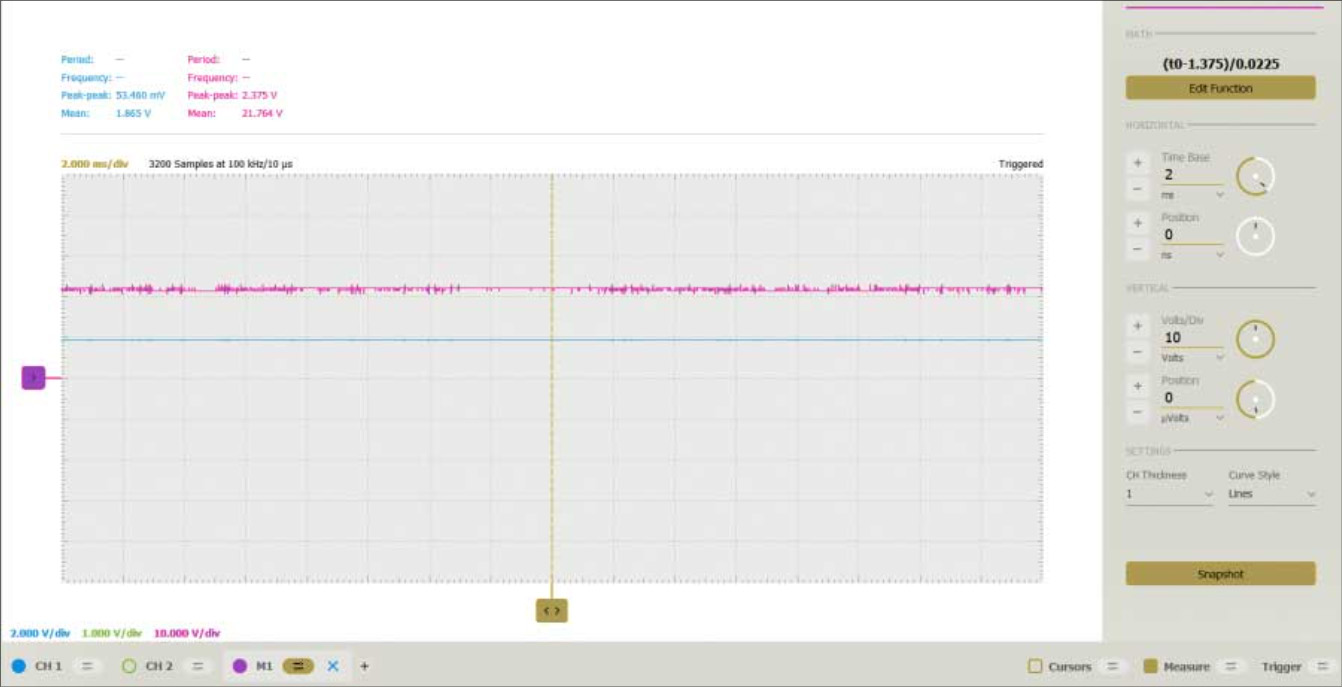Viewport: 1342px width, 687px height.
Task: Click the Snapshot button
Action: click(x=1220, y=574)
